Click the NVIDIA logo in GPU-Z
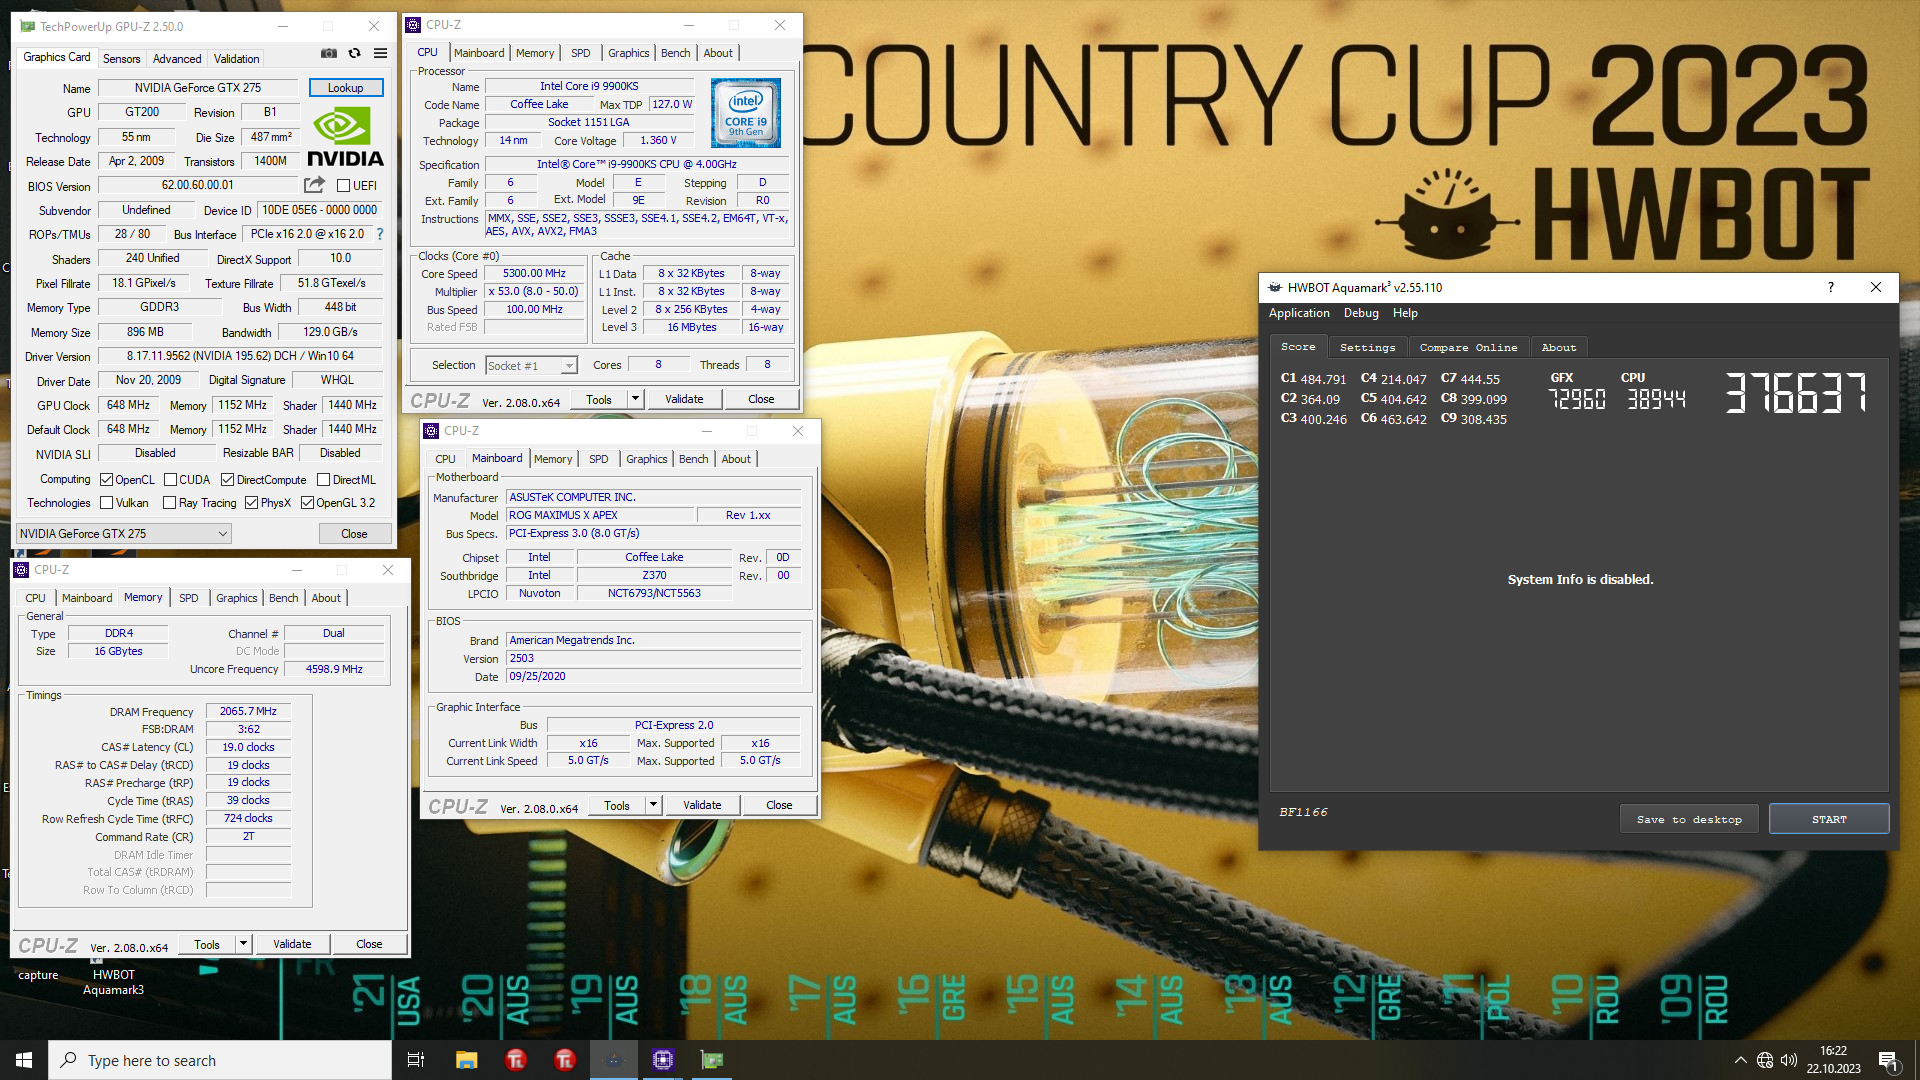1920x1080 pixels. click(x=345, y=137)
